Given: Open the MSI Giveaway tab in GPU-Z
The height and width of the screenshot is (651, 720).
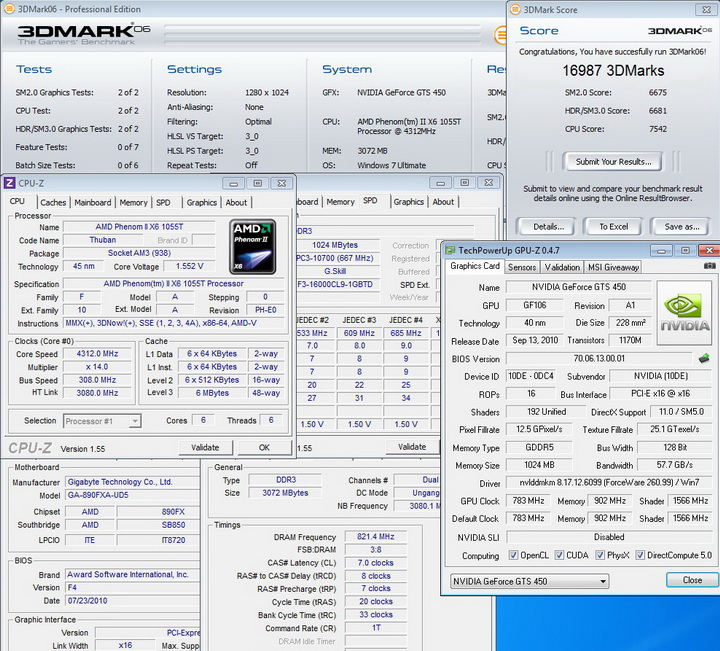Looking at the screenshot, I should pos(613,267).
